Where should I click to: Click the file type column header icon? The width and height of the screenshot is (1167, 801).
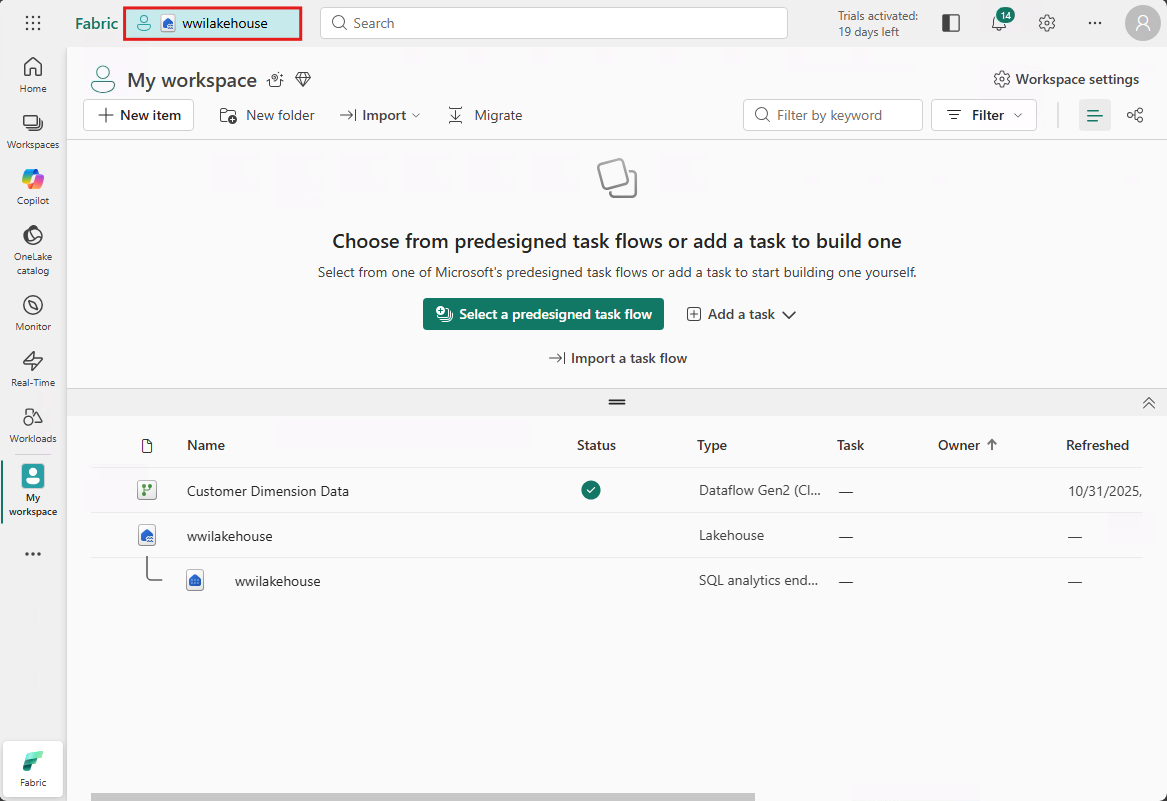pos(147,446)
